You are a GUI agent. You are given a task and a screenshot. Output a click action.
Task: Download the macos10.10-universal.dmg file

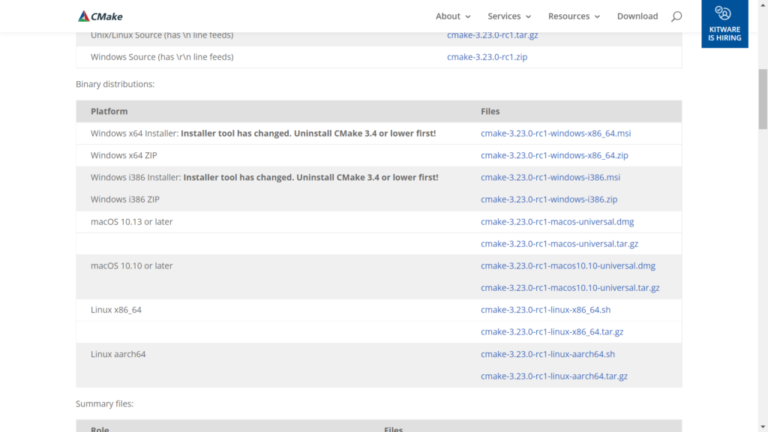567,266
